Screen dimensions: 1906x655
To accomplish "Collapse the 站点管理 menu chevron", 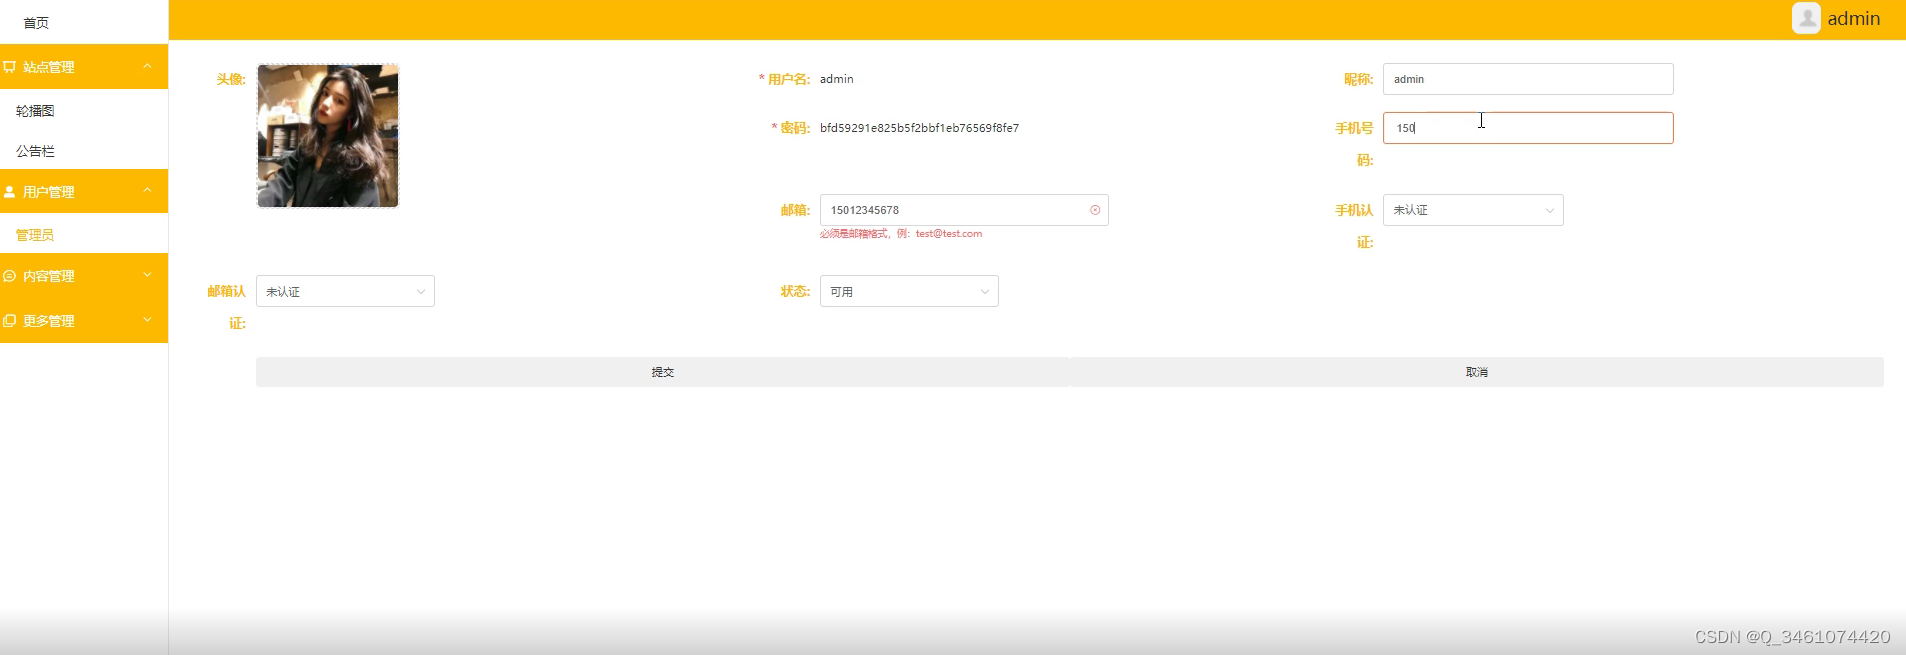I will tap(147, 66).
